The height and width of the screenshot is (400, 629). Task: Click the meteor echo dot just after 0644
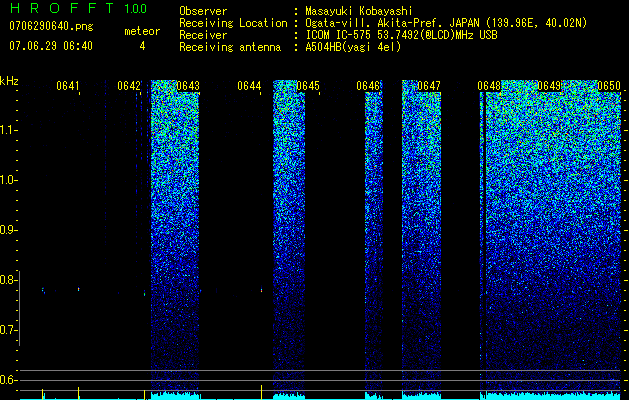pos(262,289)
